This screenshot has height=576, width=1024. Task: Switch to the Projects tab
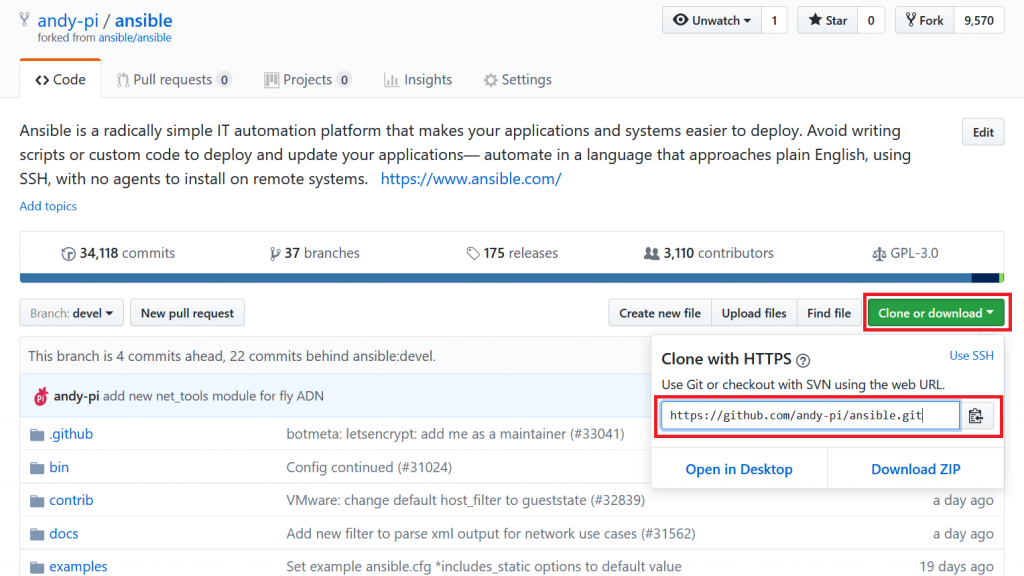click(x=308, y=80)
